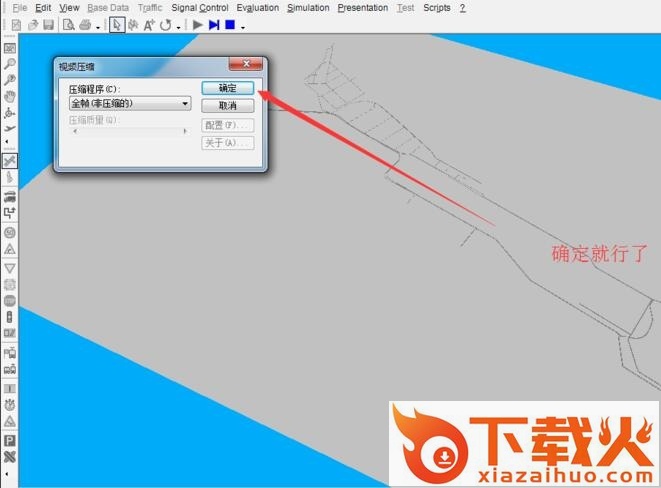Select the priority rules inverted triangle icon
Image resolution: width=661 pixels, height=488 pixels.
(x=10, y=268)
